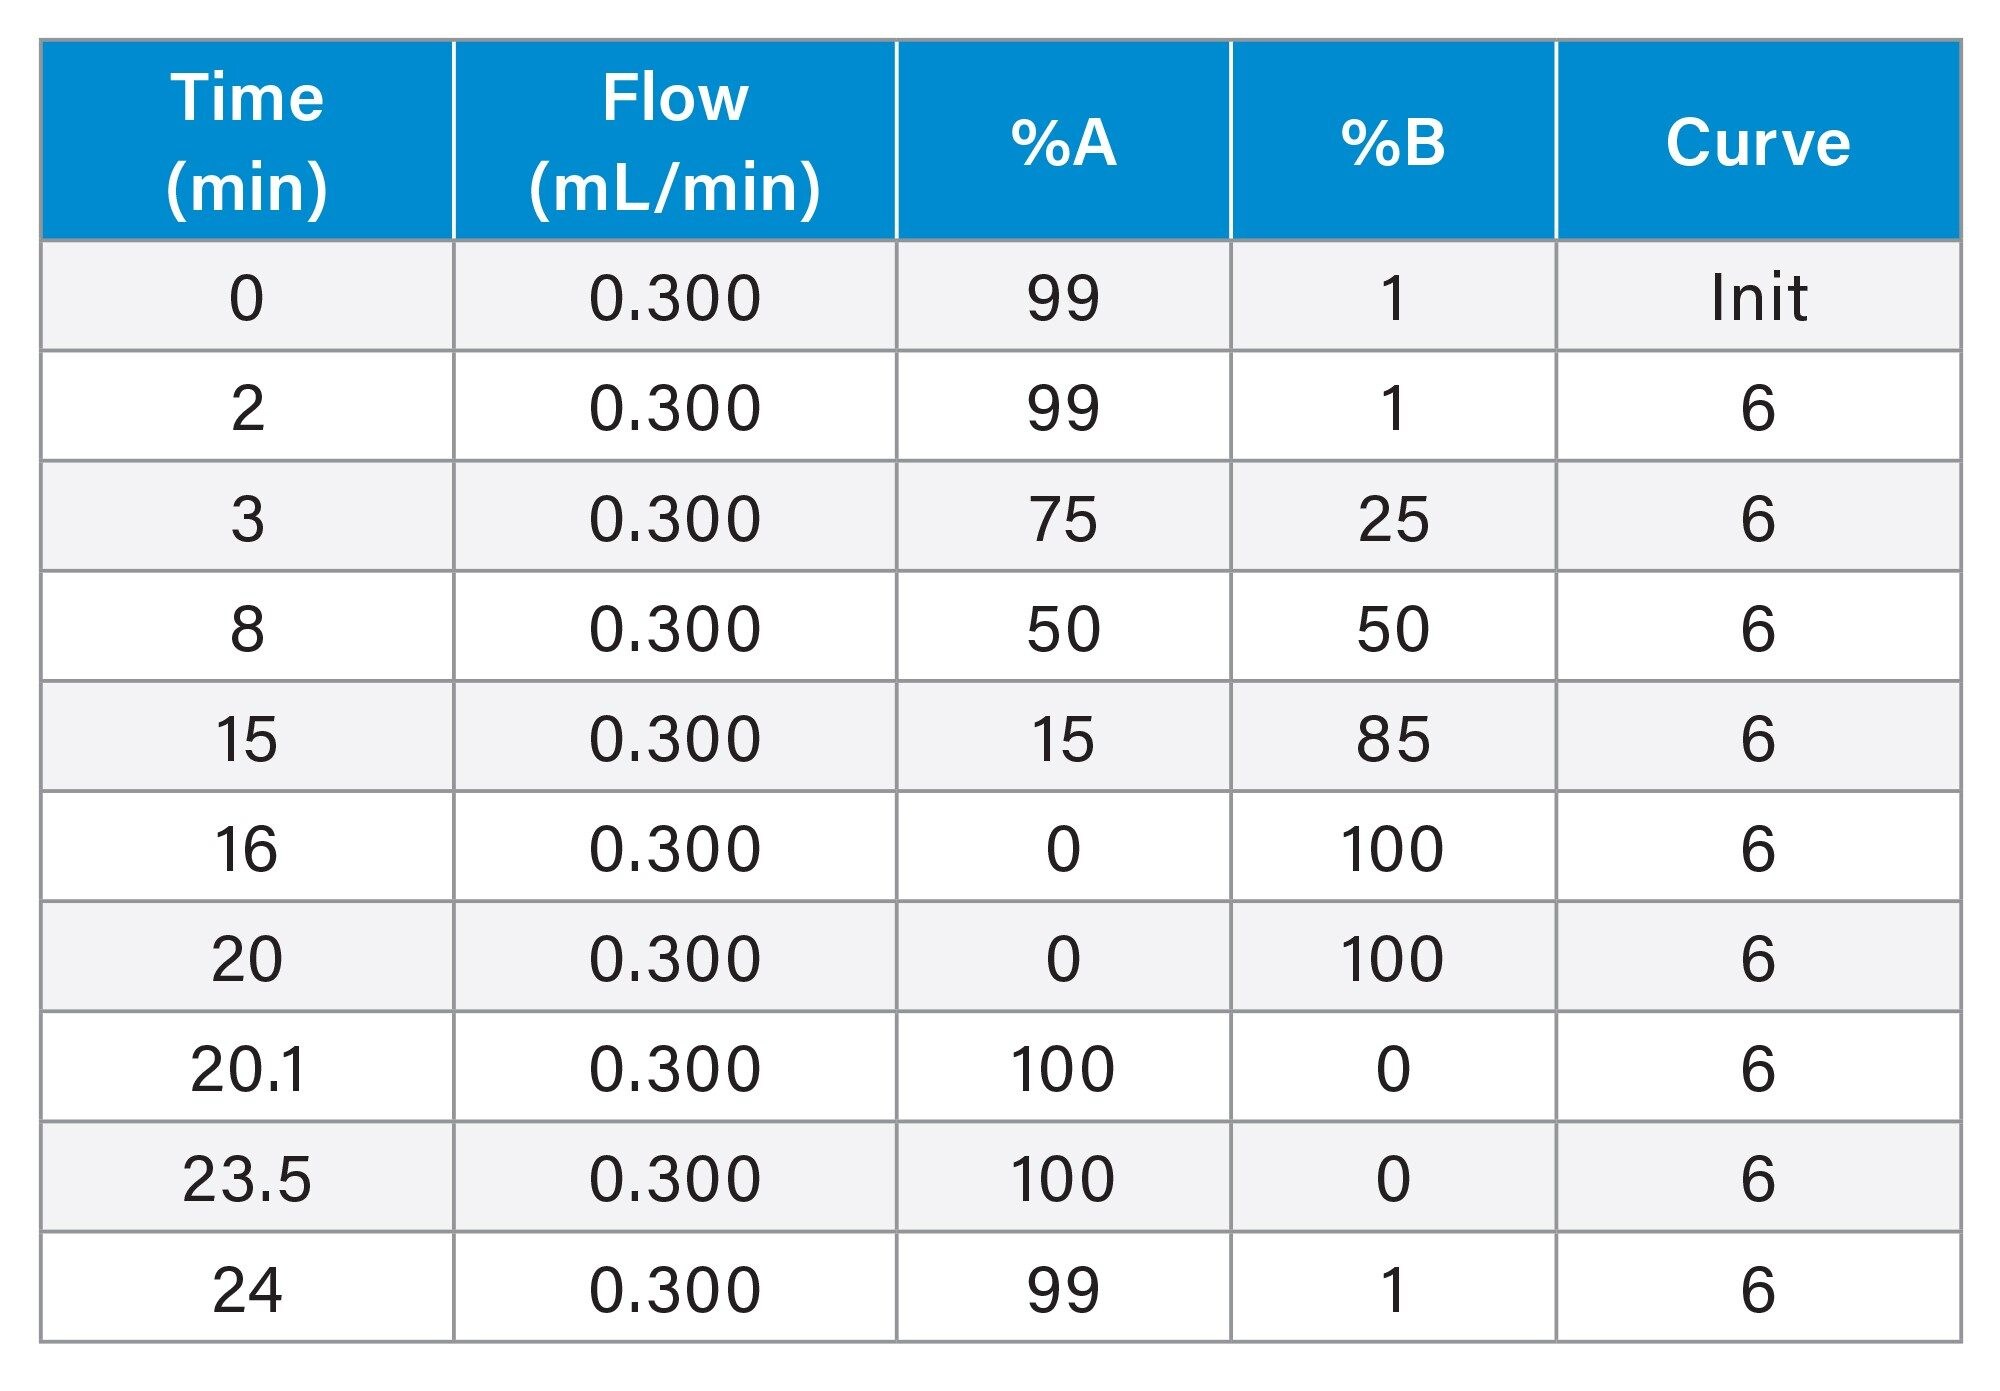The height and width of the screenshot is (1391, 2000).
Task: Click the time cell showing 24
Action: point(247,1288)
